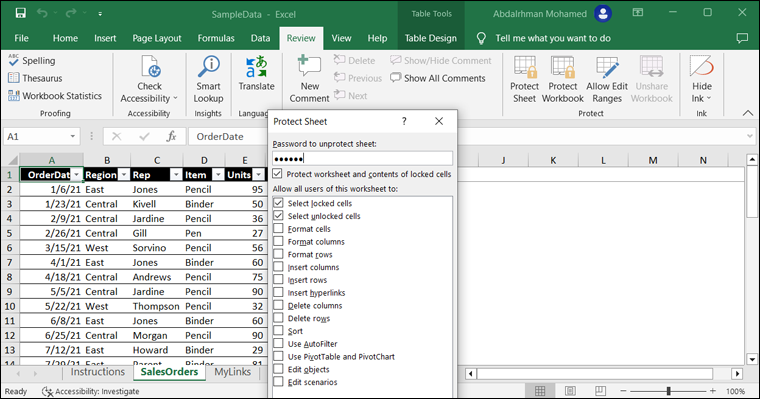Image resolution: width=760 pixels, height=399 pixels.
Task: Open Customize Quick Access Toolbar dropdown
Action: coord(100,14)
